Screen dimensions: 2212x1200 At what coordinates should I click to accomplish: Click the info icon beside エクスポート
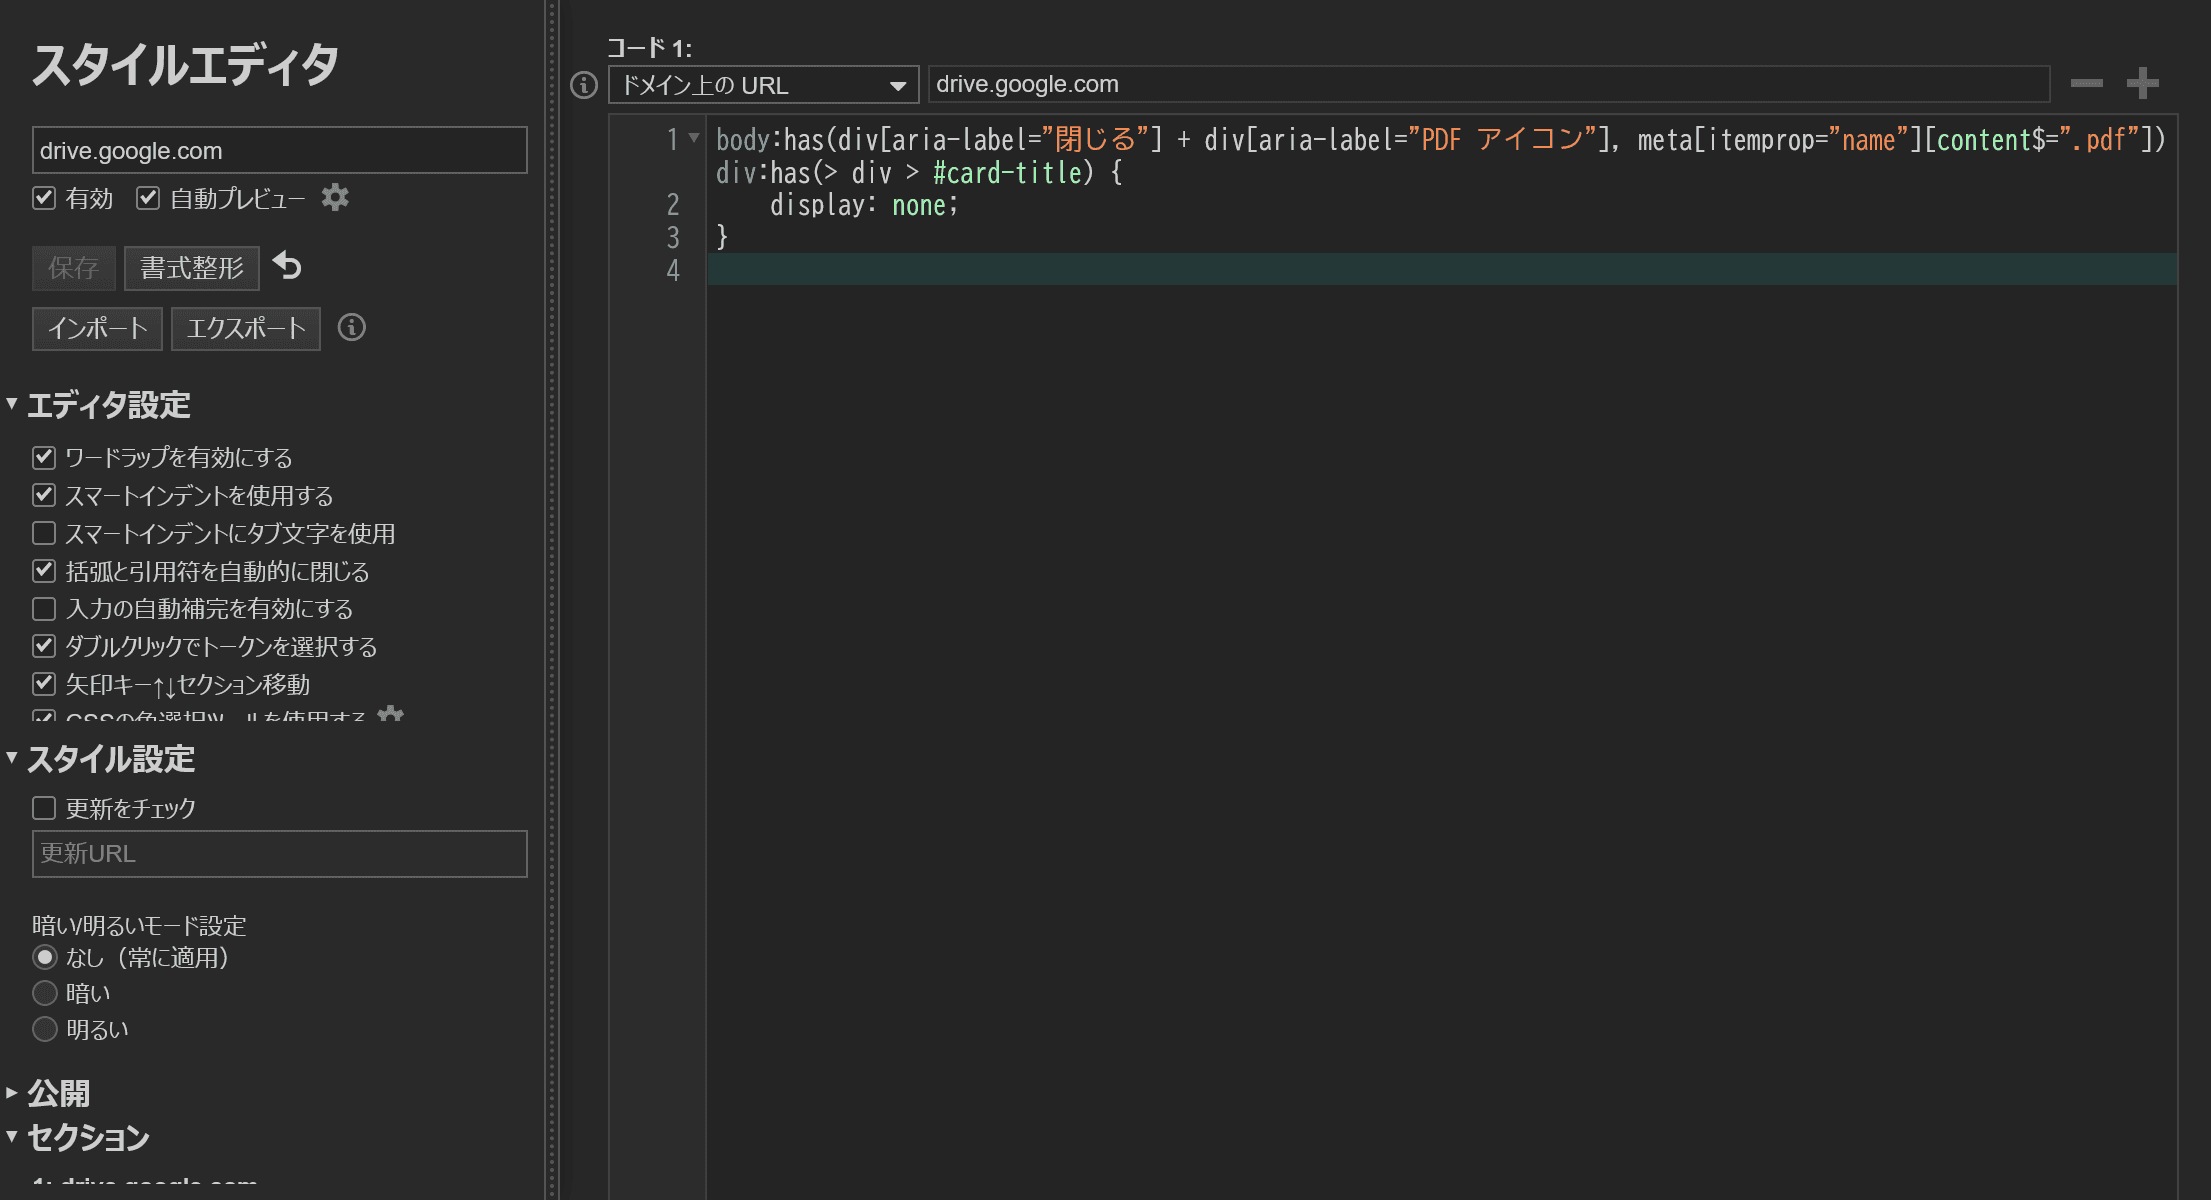click(352, 327)
